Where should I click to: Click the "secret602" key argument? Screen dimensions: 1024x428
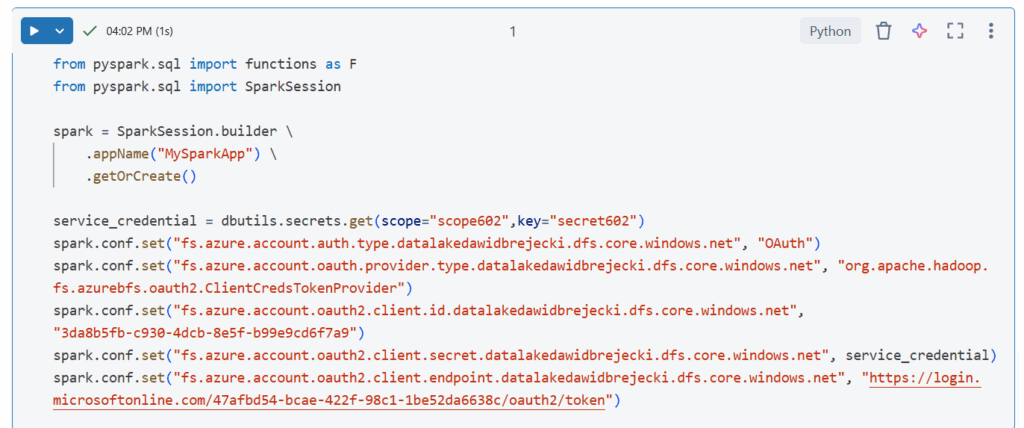(x=598, y=220)
